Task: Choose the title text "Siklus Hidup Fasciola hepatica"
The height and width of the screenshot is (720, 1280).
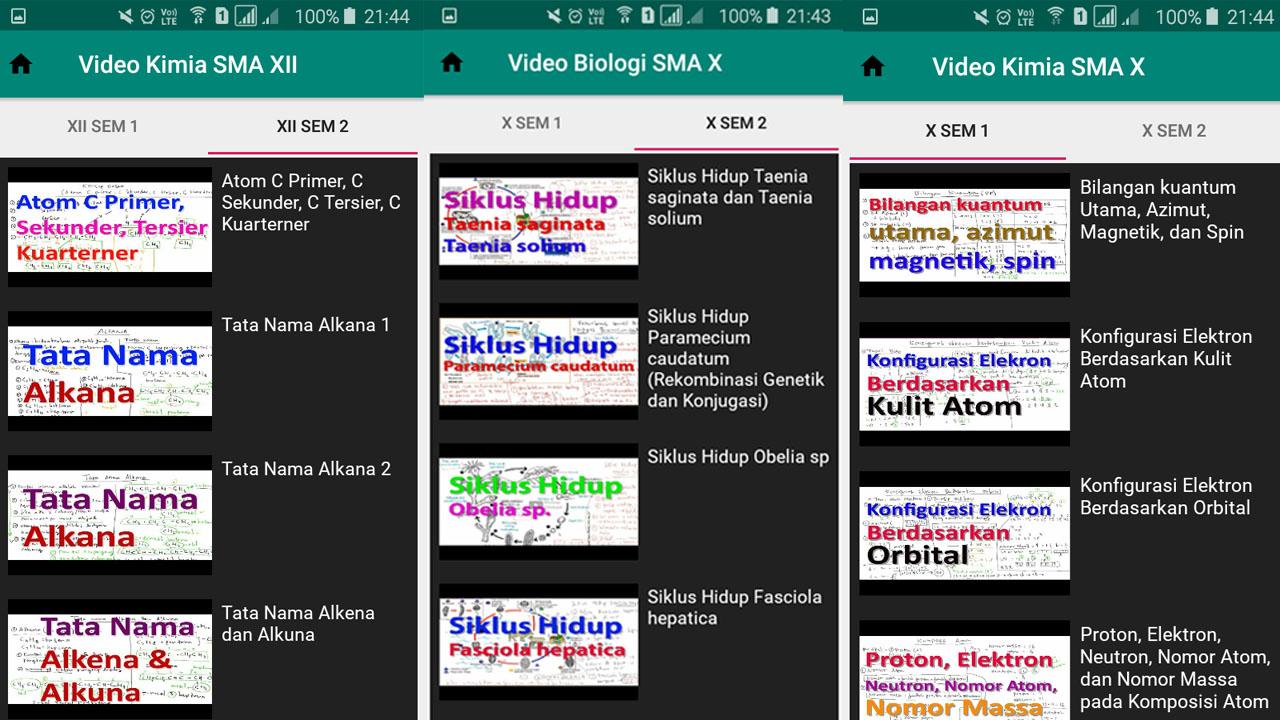Action: point(734,607)
